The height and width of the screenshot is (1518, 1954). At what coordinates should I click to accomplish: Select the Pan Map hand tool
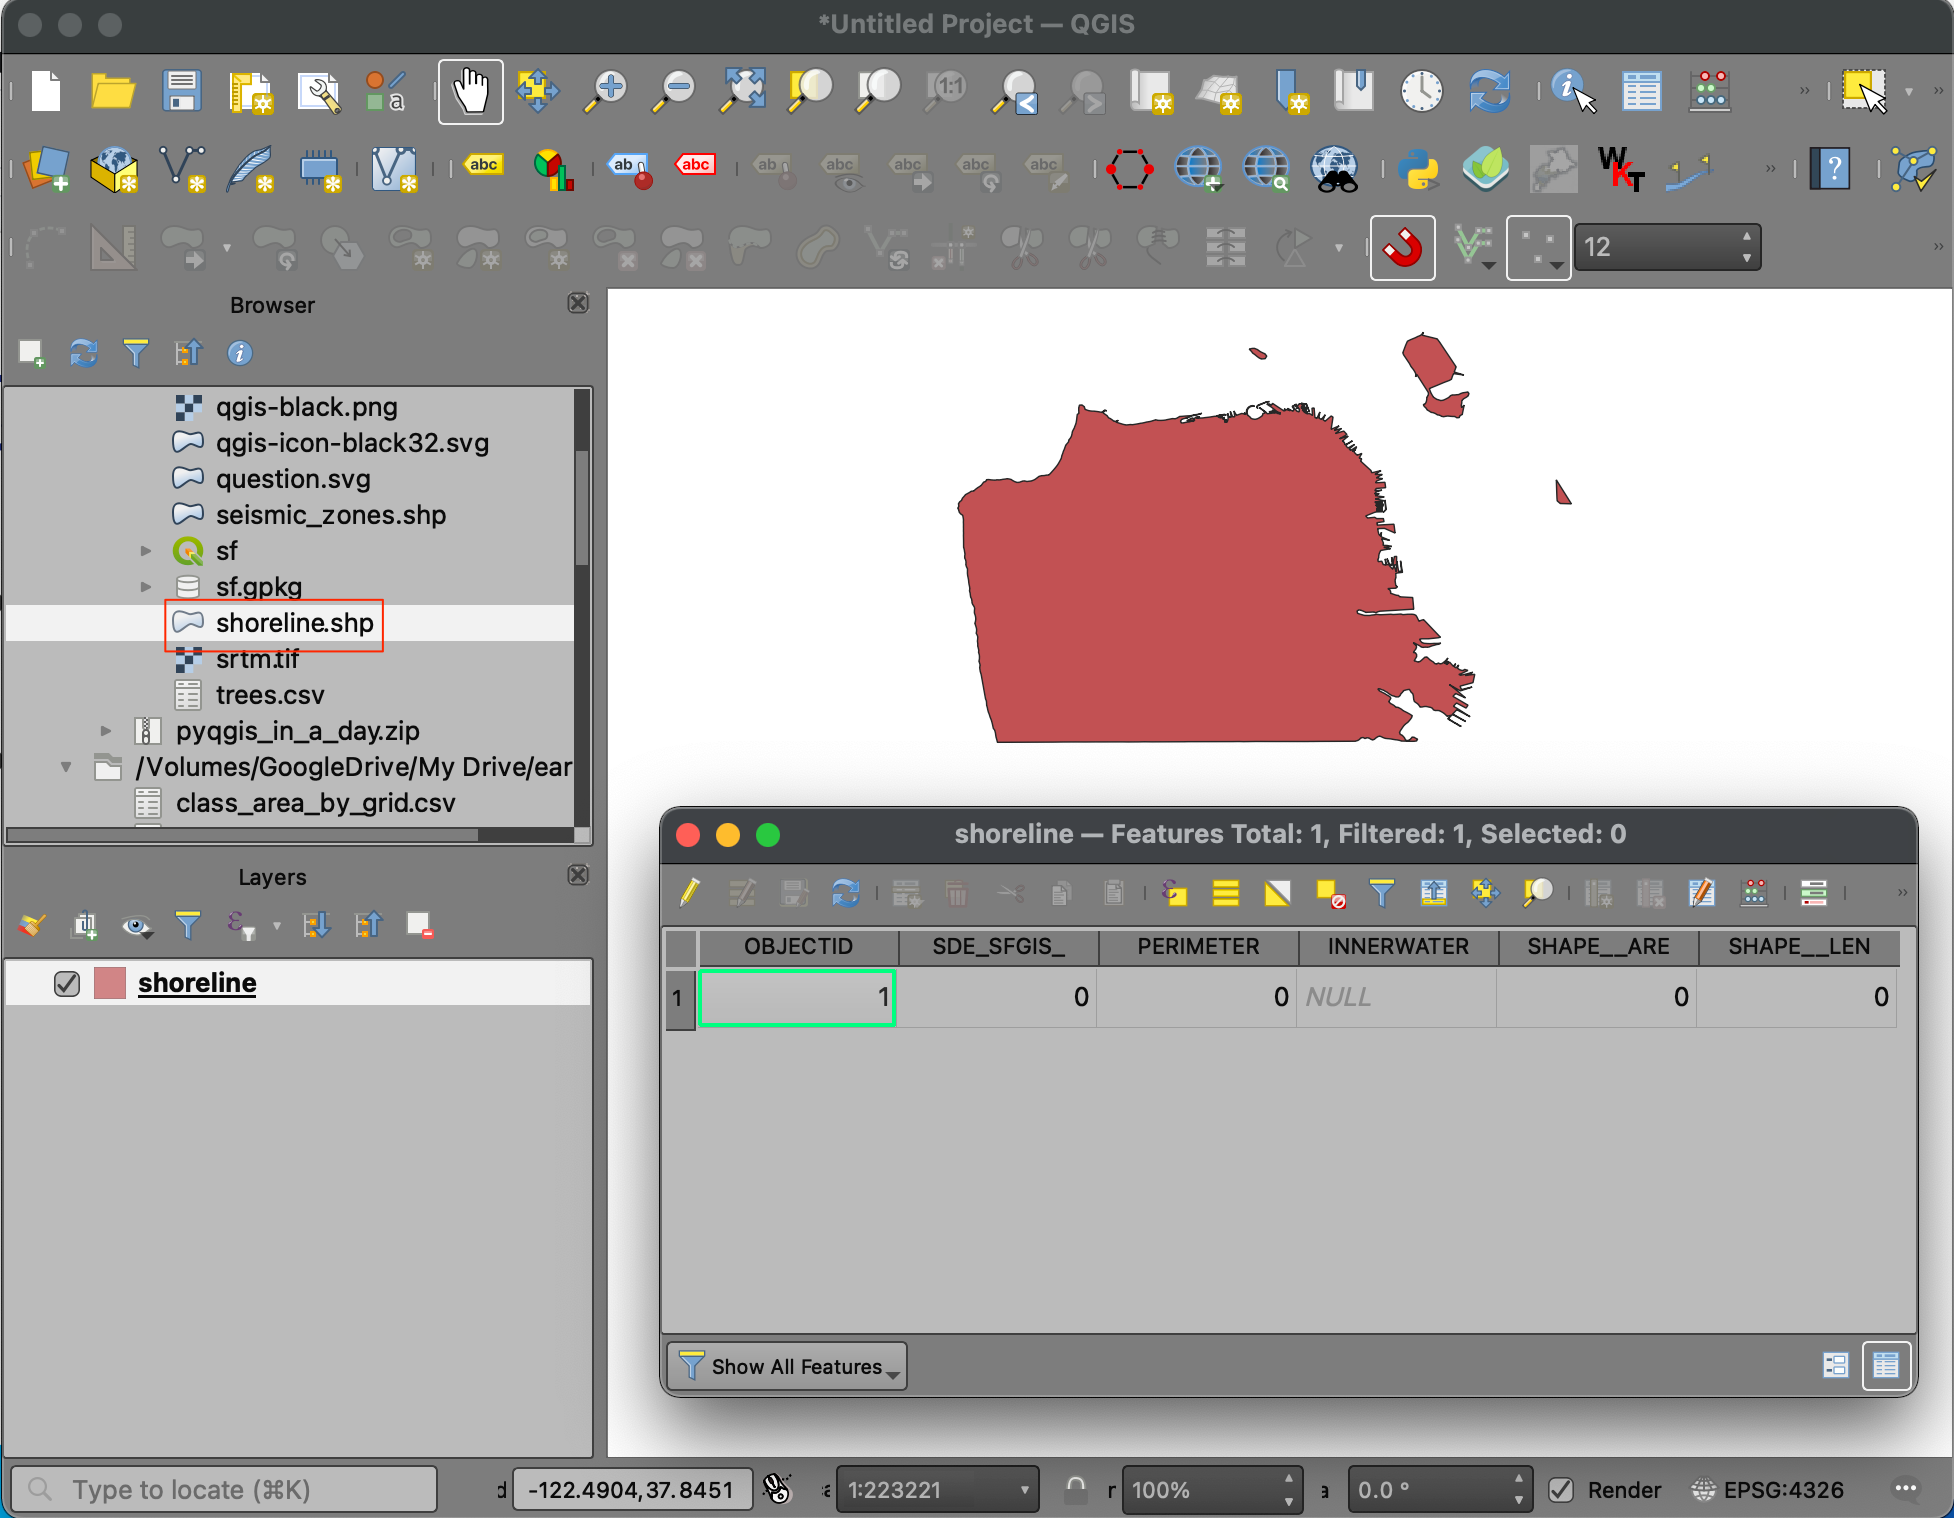(470, 92)
